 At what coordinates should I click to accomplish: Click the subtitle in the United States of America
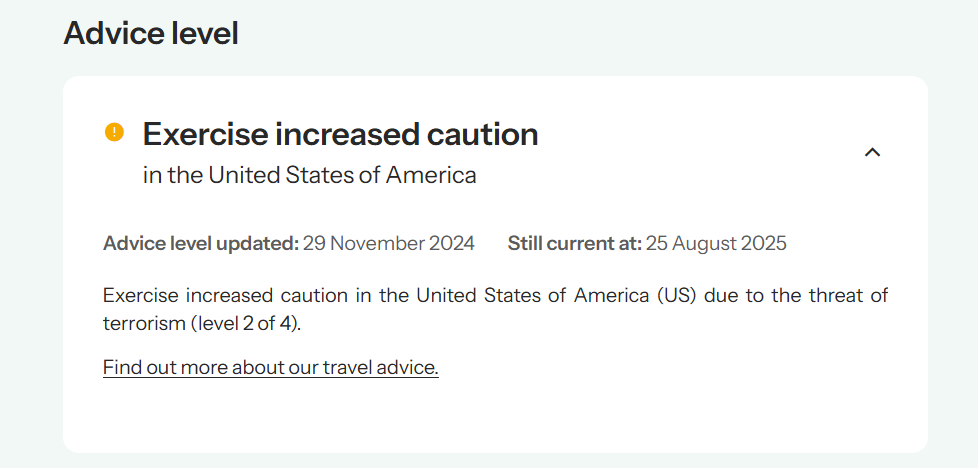click(309, 175)
